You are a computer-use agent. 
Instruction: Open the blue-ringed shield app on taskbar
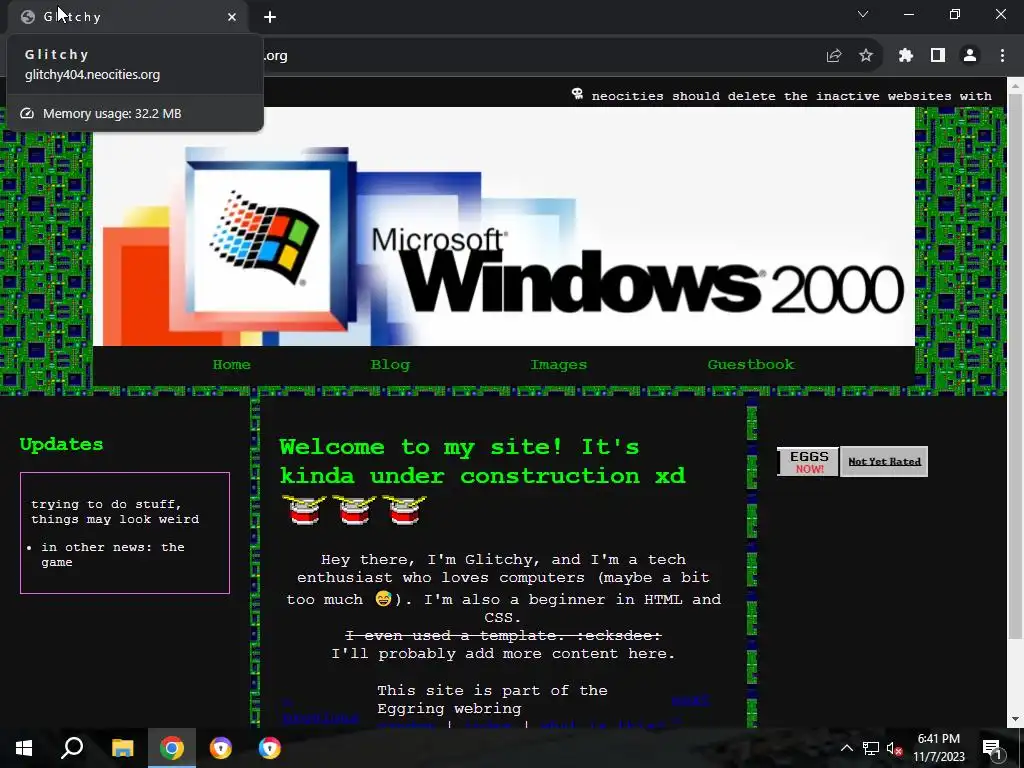click(x=270, y=748)
